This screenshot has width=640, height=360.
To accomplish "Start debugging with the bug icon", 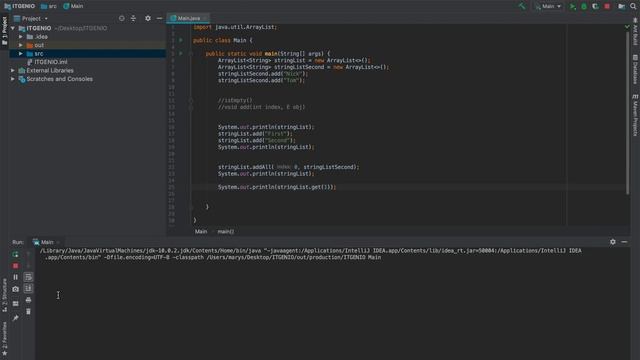I will point(584,6).
